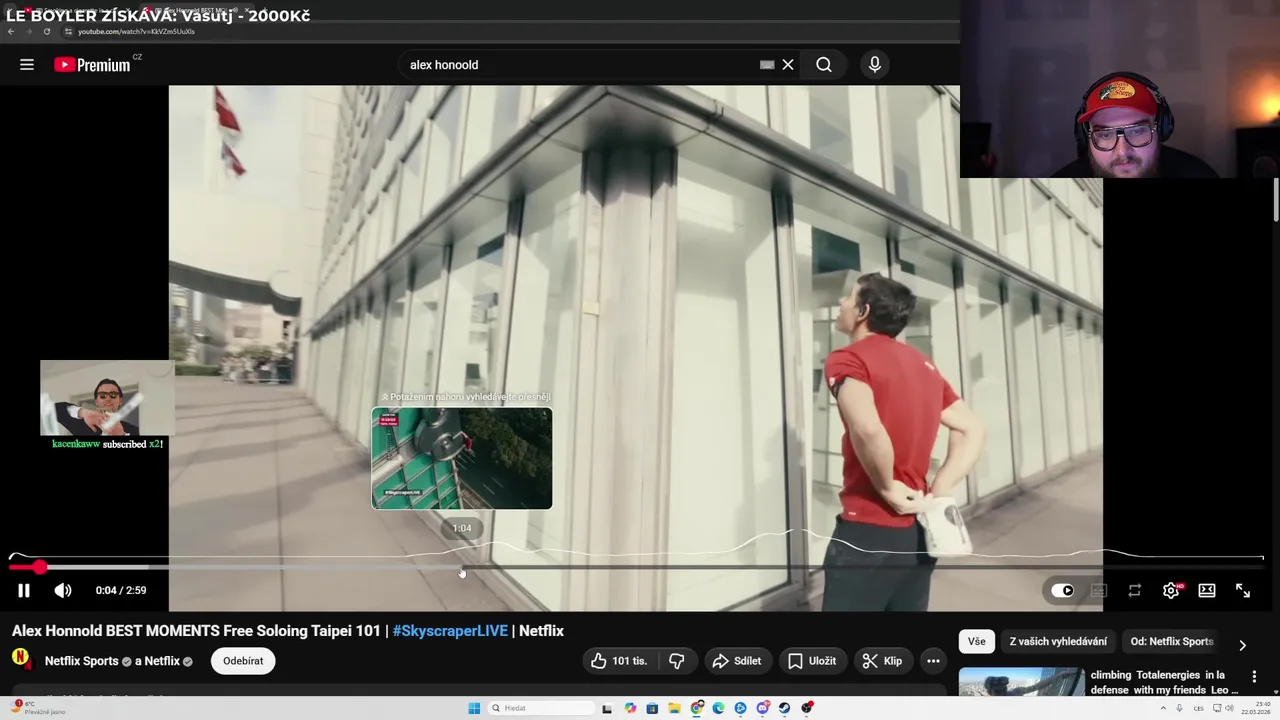Toggle the loop playback button

(1135, 591)
